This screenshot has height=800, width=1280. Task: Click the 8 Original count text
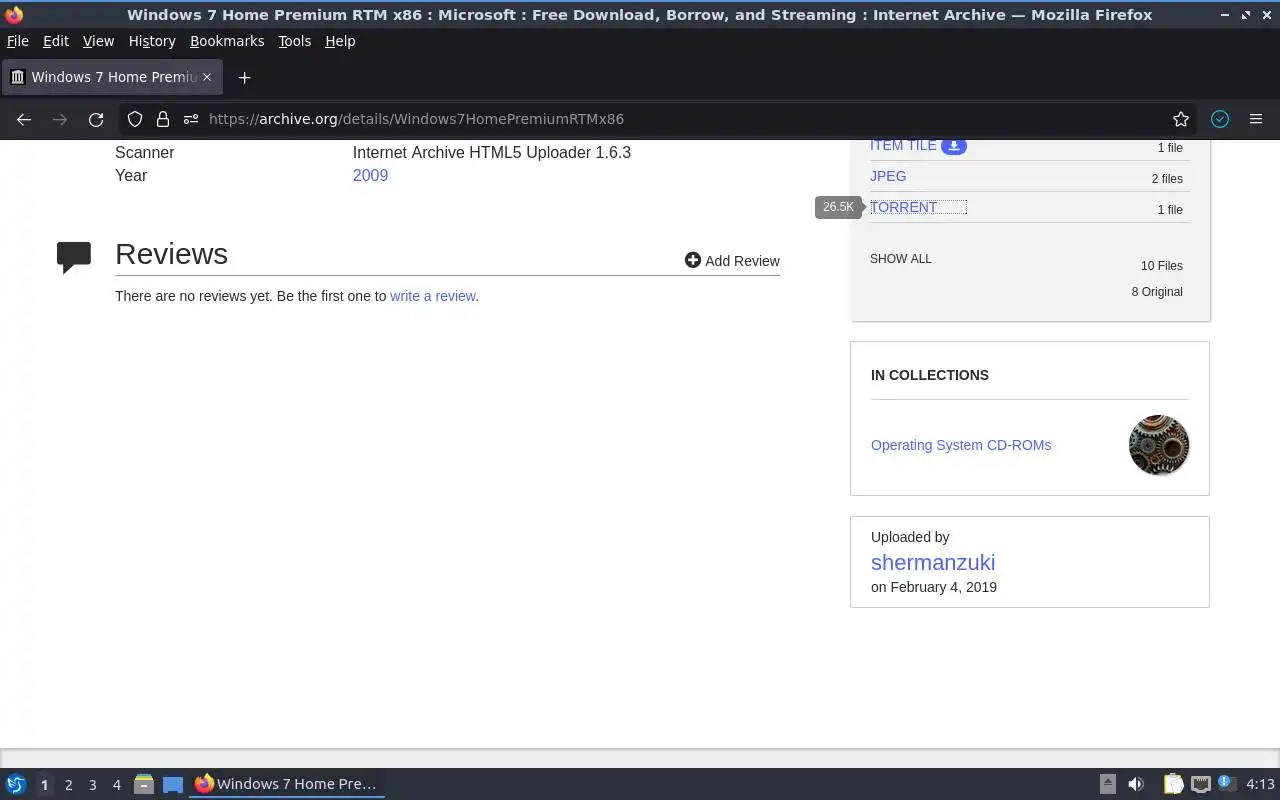click(x=1157, y=292)
